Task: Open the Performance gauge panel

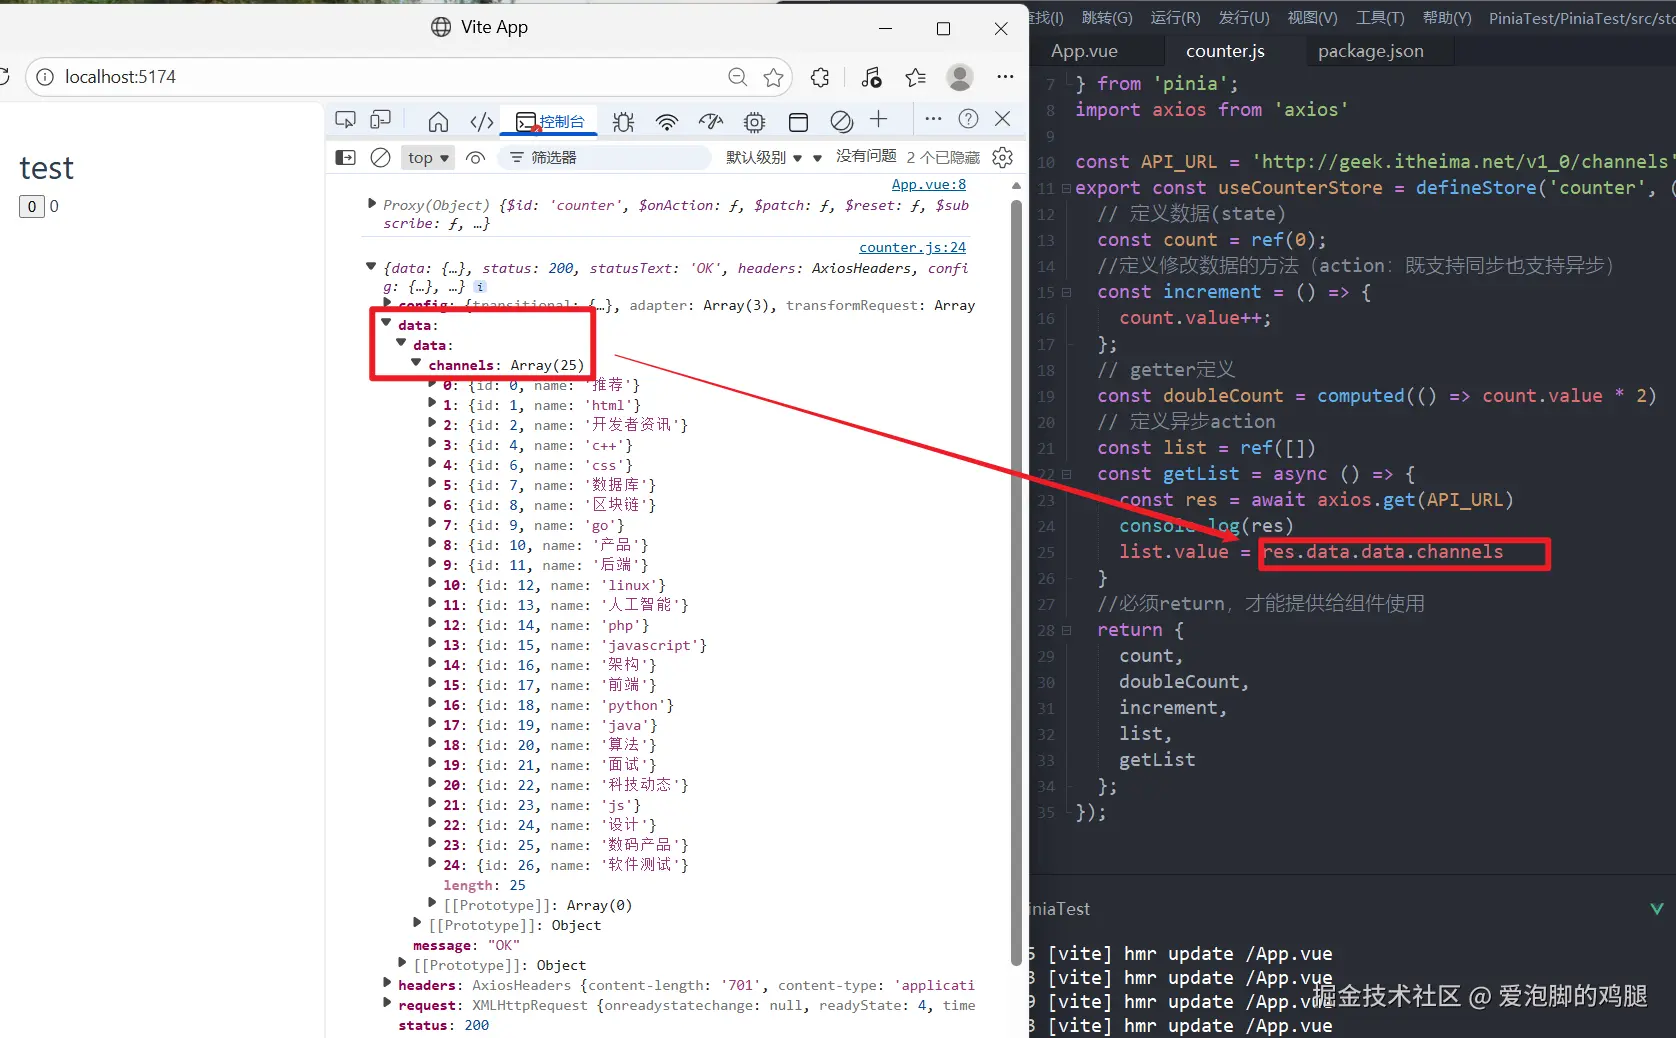Action: point(711,122)
